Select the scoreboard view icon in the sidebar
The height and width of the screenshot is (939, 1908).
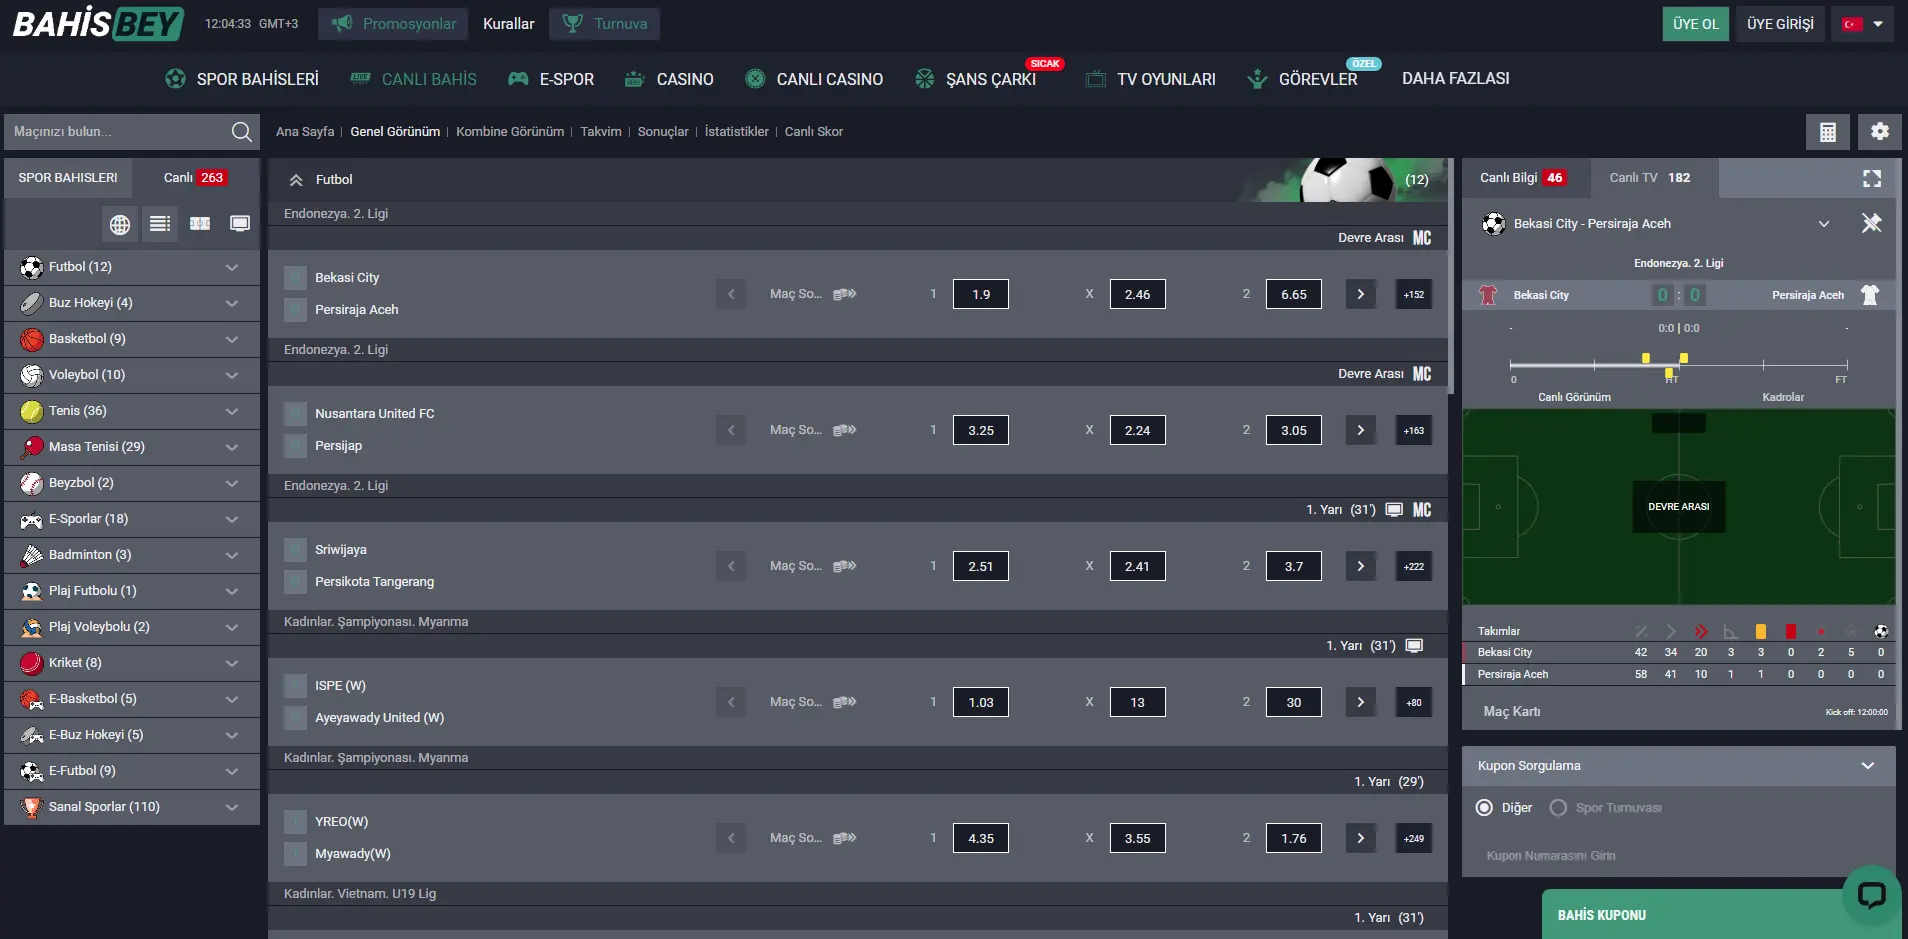[200, 224]
